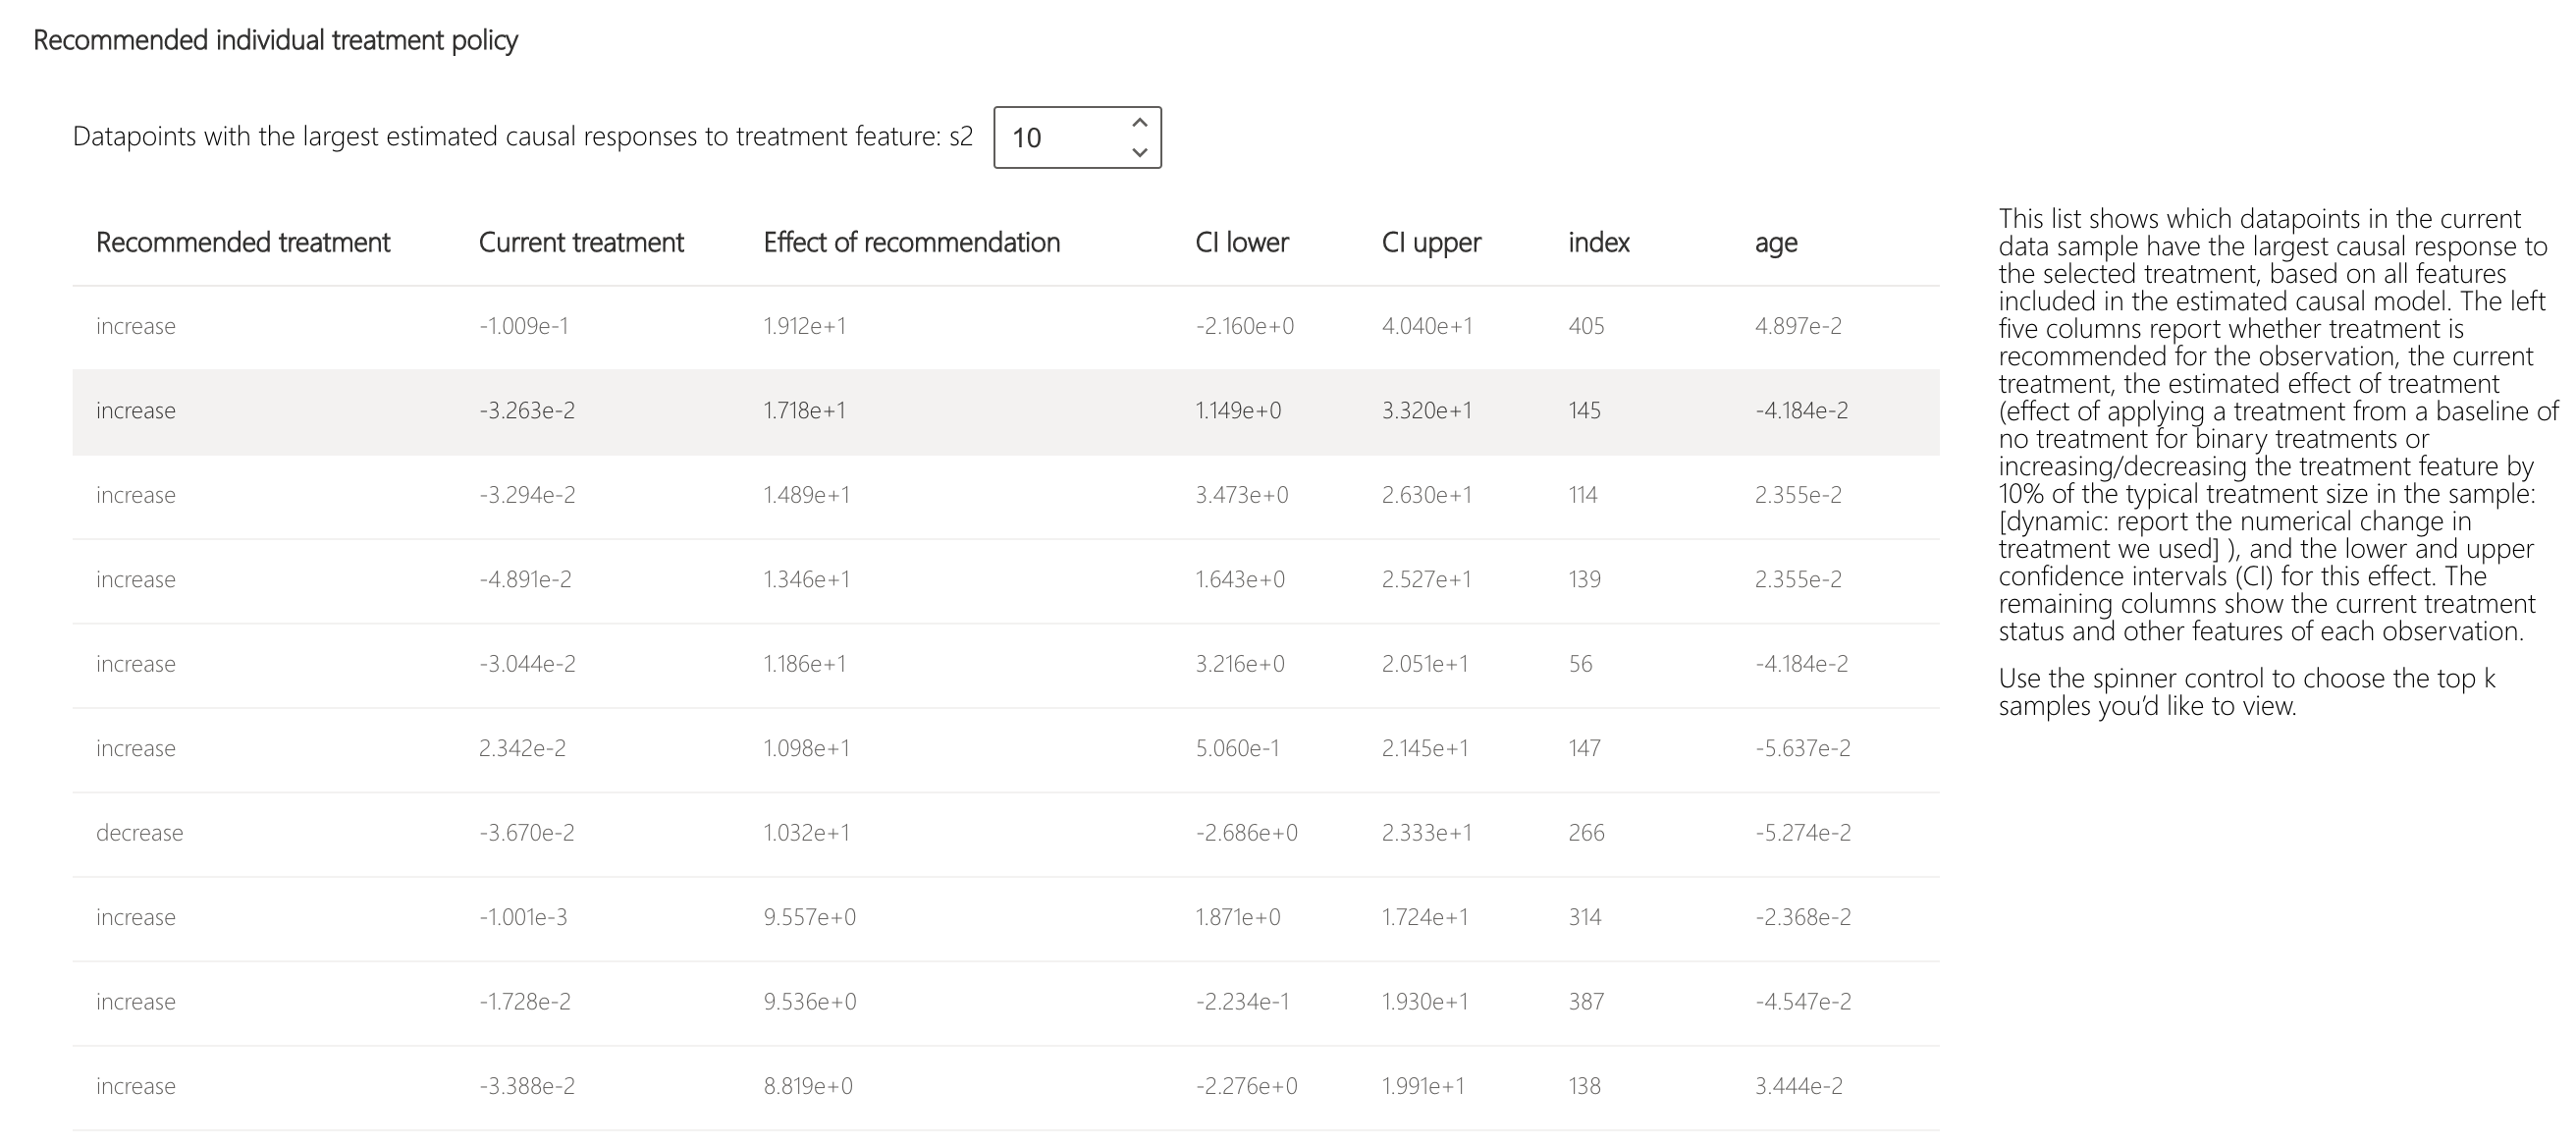Screen dimensions: 2576x1145
Task: Click the spinner up arrow to increase top-k
Action: 1139,122
